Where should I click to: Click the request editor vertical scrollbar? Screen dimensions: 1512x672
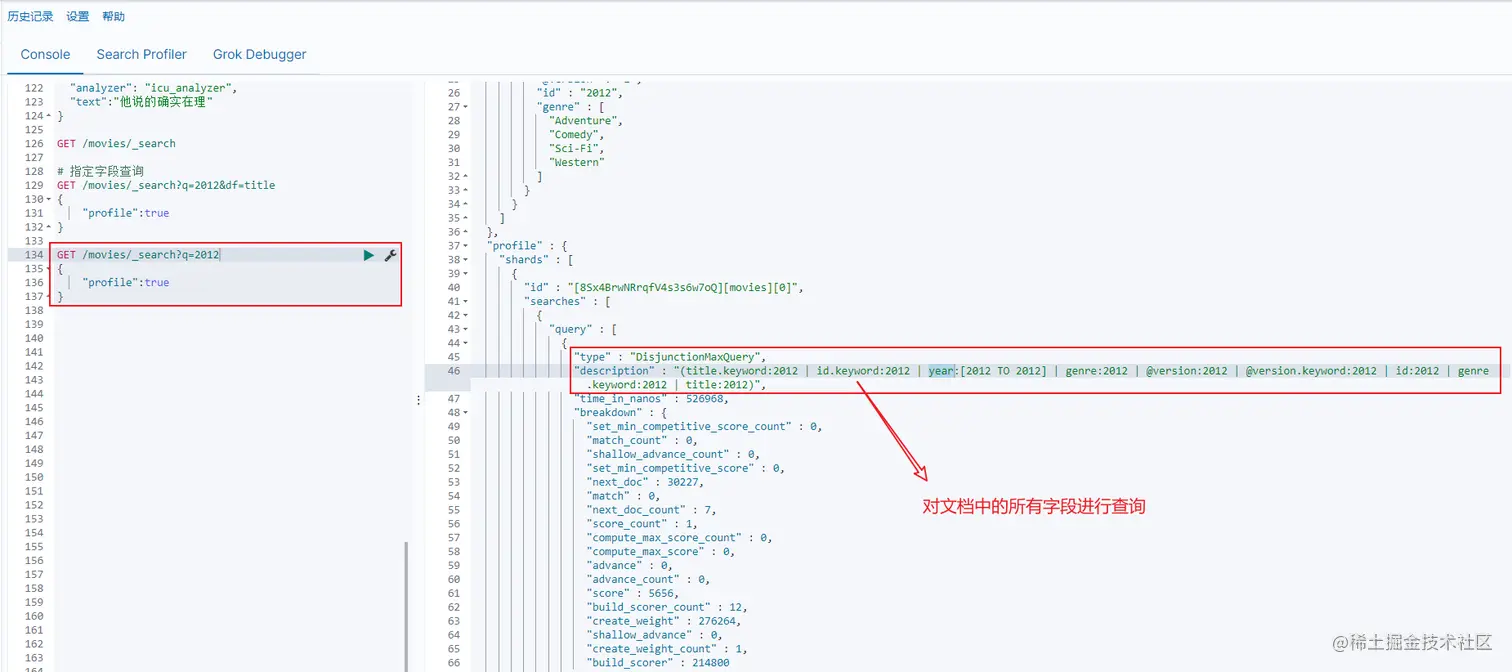(406, 606)
